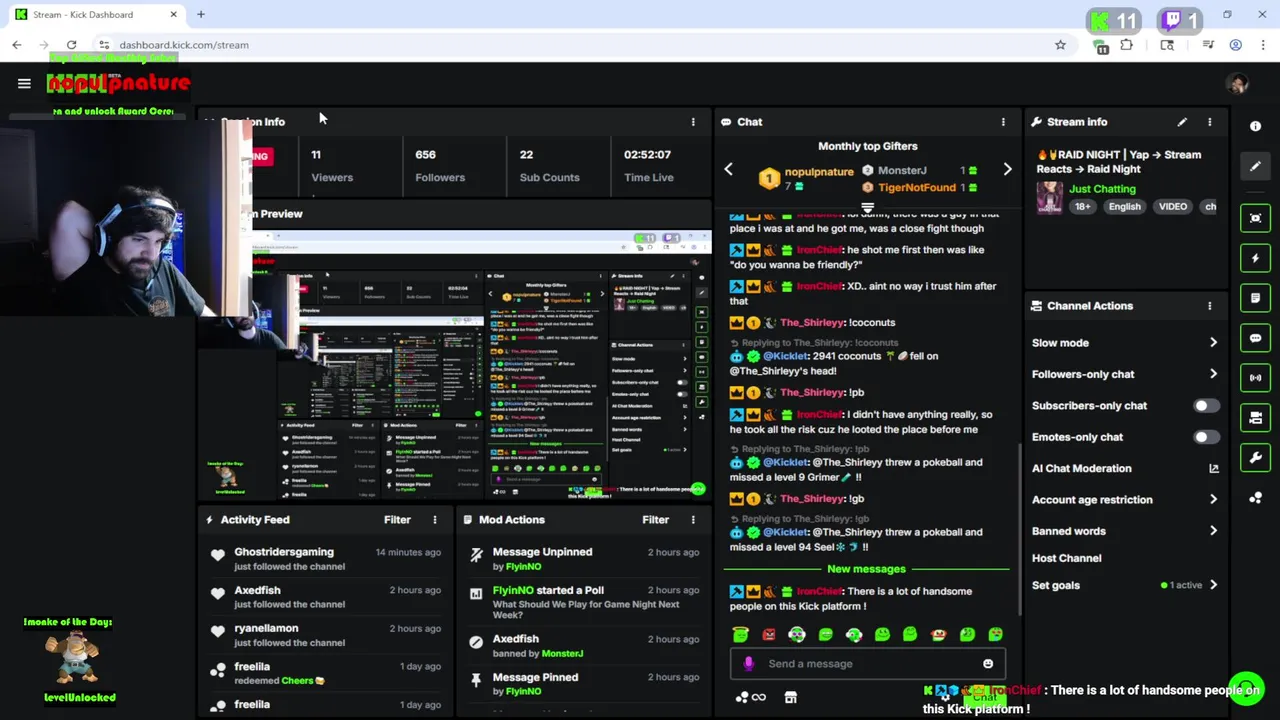
Task: Open the hamburger navigation menu
Action: [24, 84]
